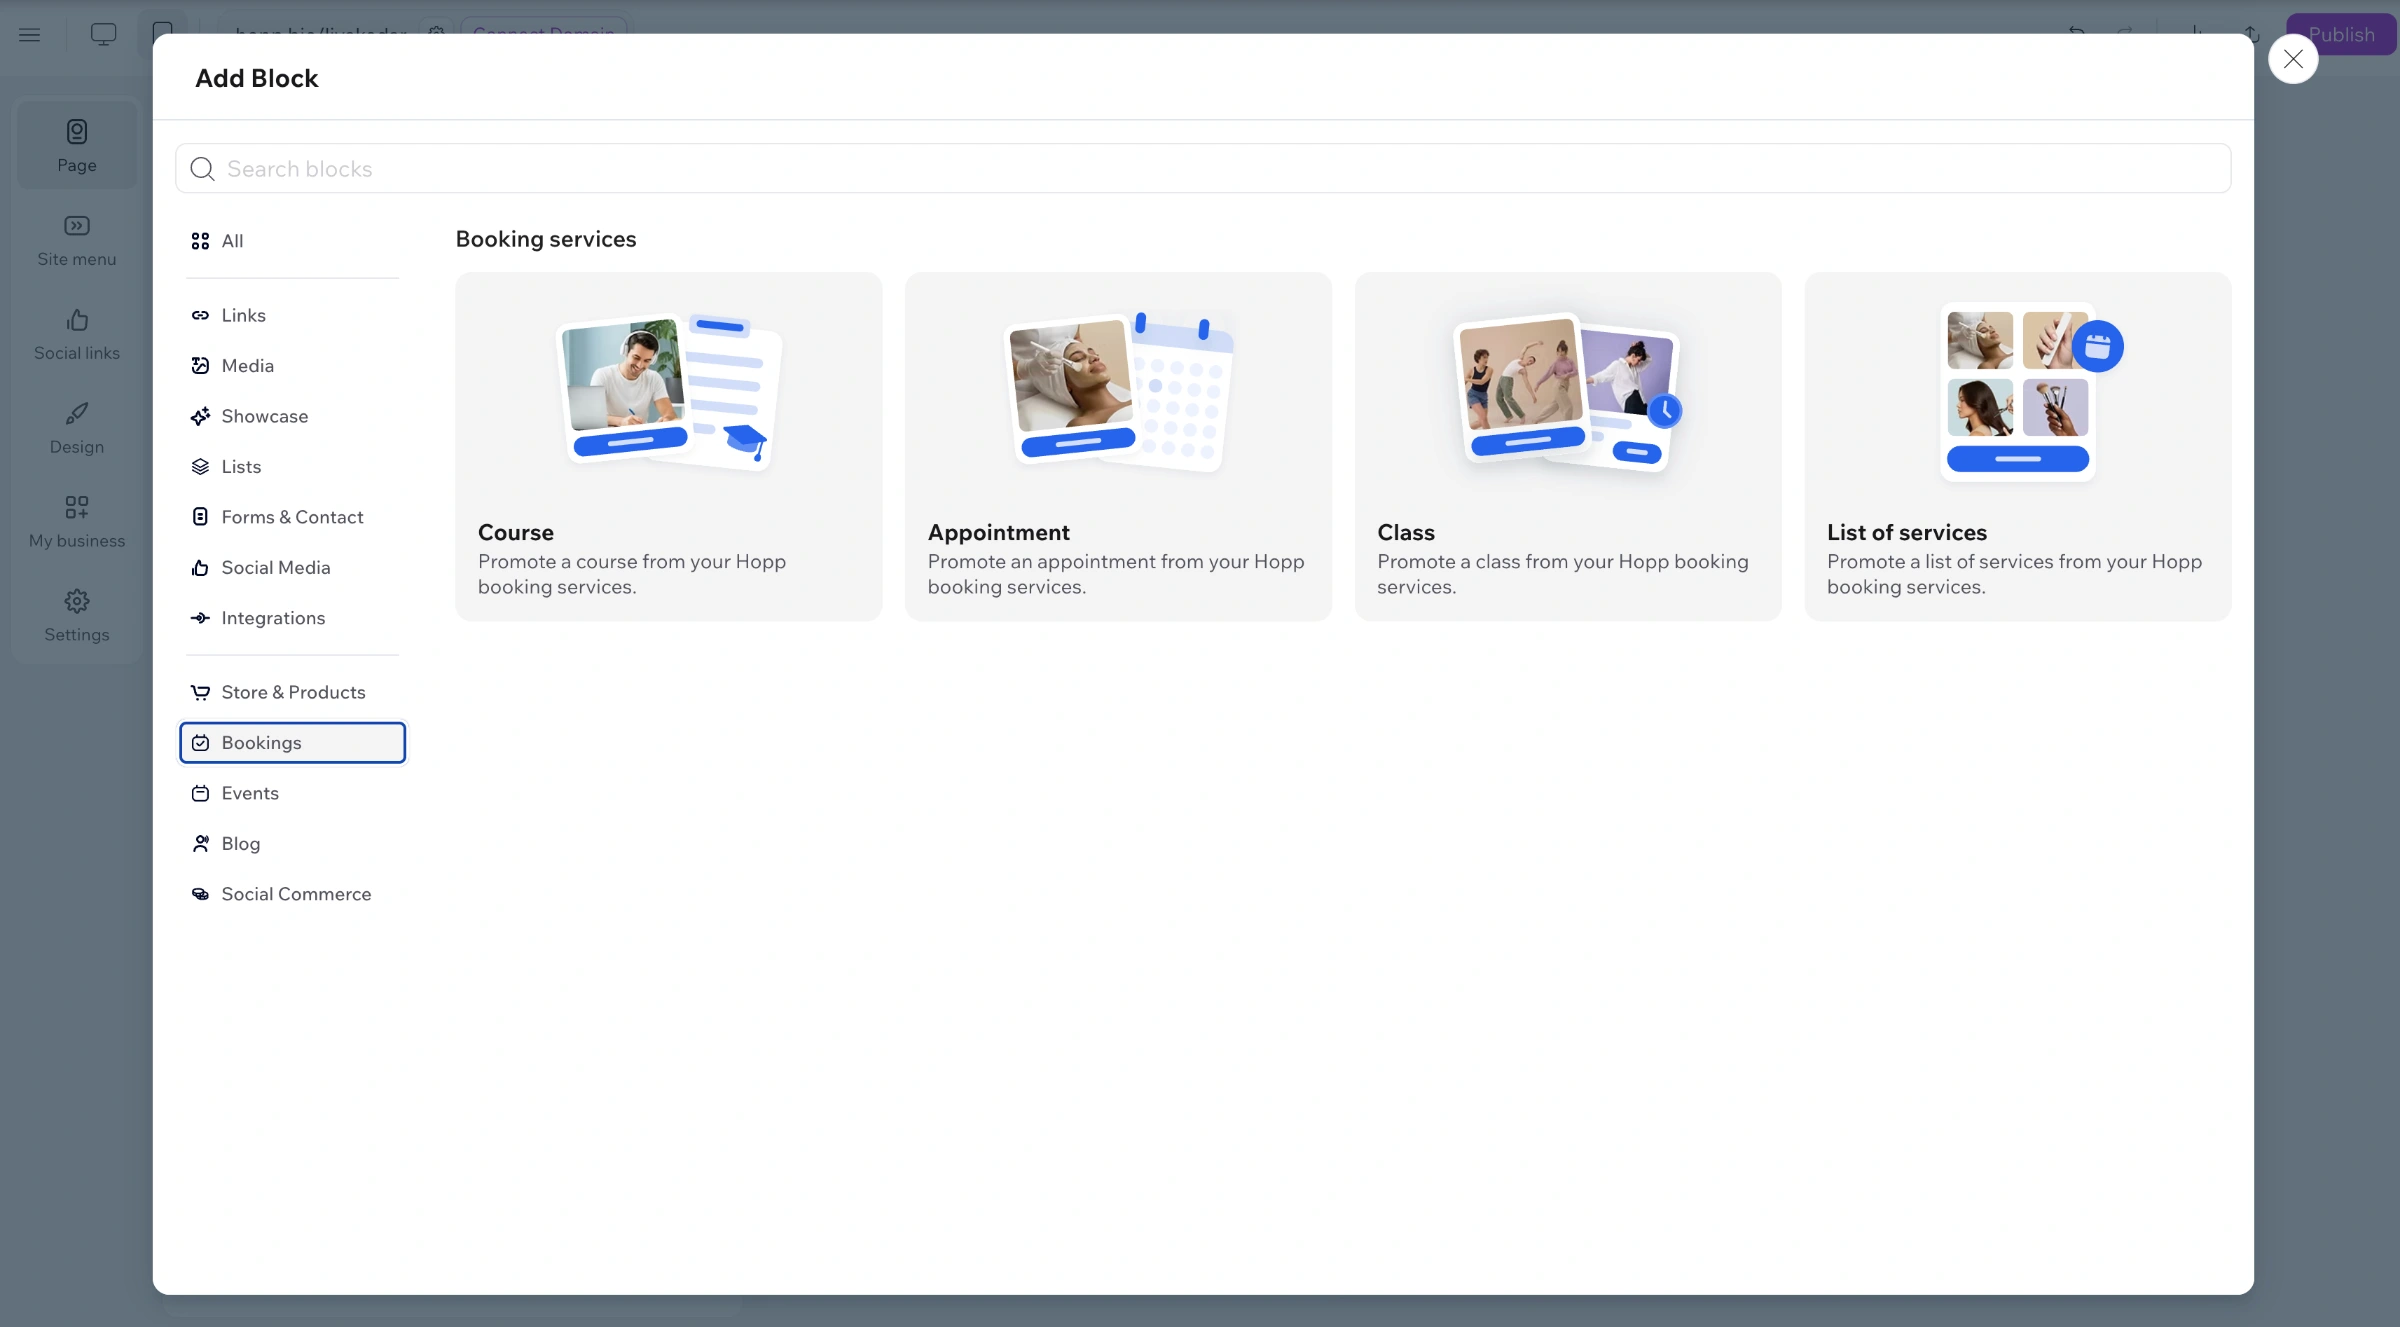Open the Media category
Screen dimensions: 2400x1327
[x=292, y=366]
